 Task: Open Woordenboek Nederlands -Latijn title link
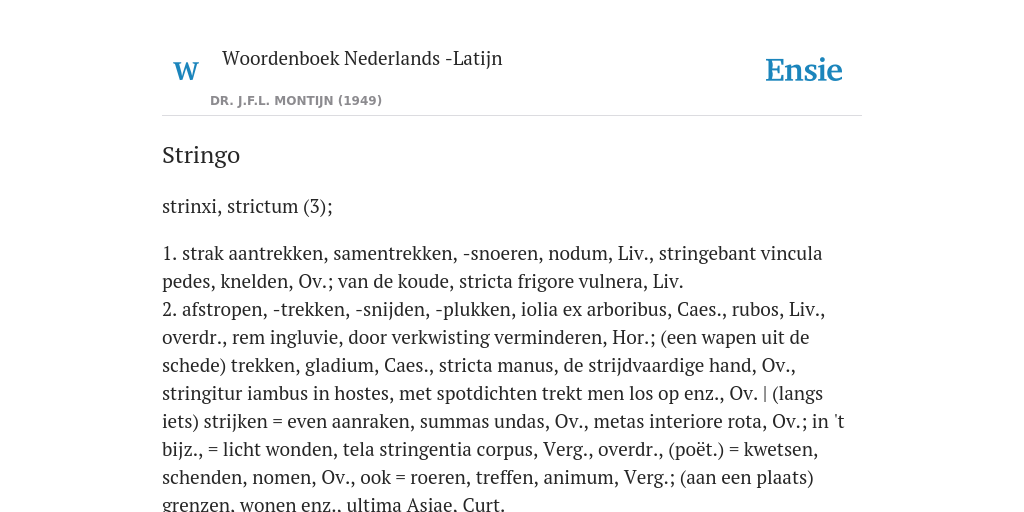tap(362, 58)
